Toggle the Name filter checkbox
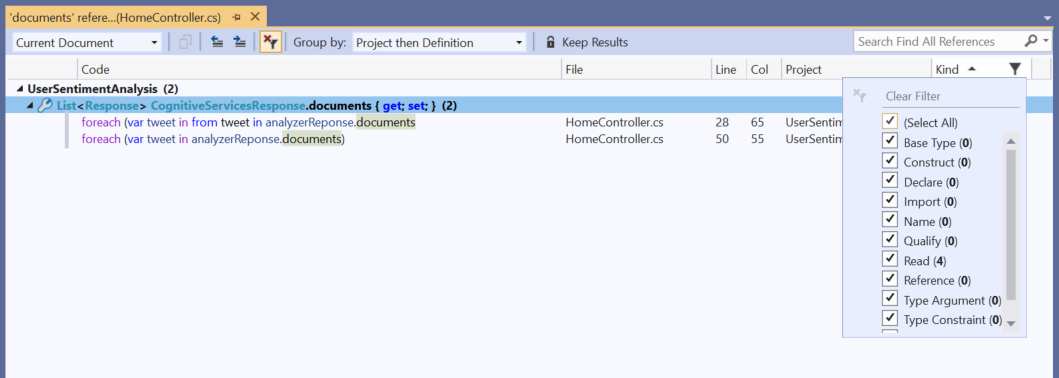Image resolution: width=1059 pixels, height=378 pixels. (889, 221)
